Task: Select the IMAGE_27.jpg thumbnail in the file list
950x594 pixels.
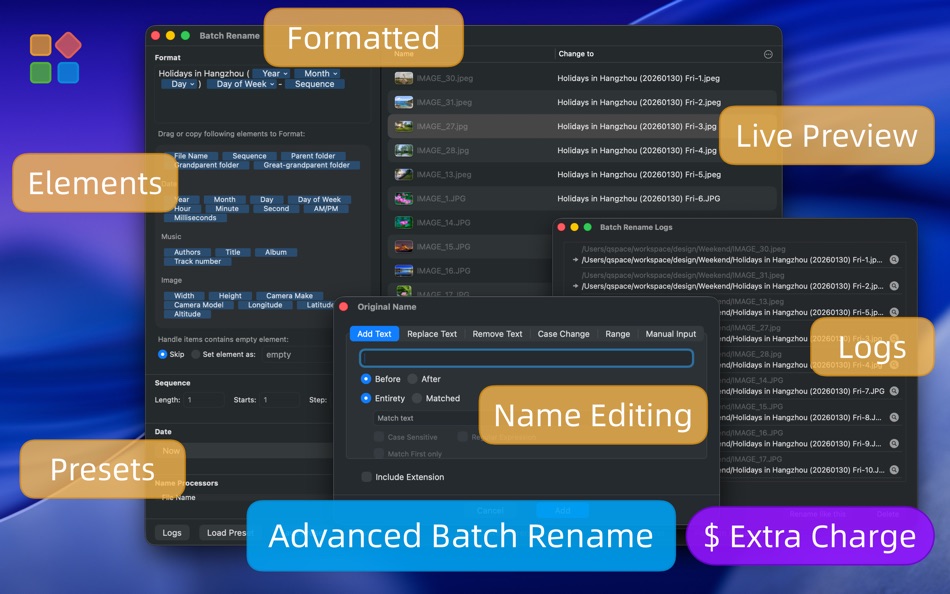Action: pos(403,126)
